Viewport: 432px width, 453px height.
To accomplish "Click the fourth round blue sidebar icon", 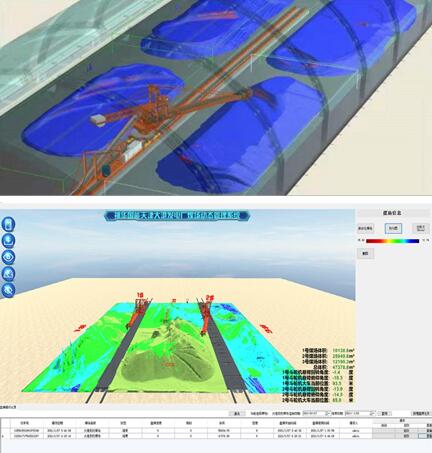I will [x=8, y=274].
